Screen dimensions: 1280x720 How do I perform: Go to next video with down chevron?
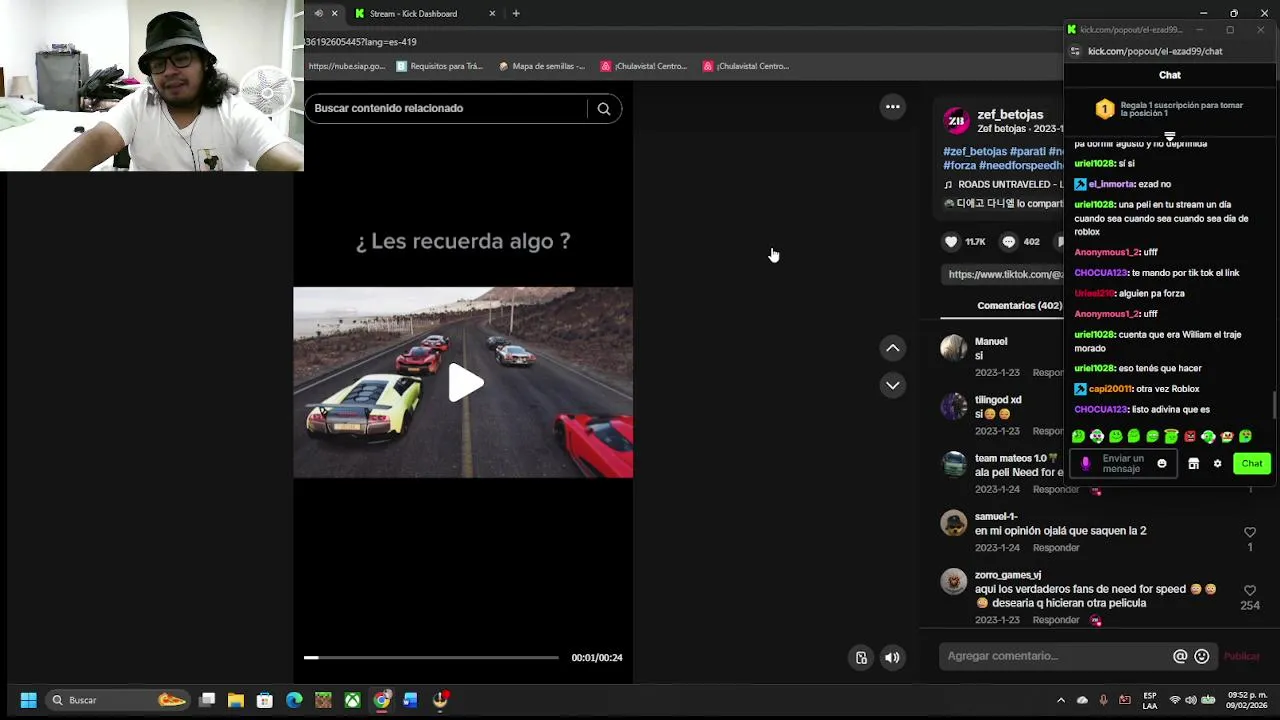point(893,385)
